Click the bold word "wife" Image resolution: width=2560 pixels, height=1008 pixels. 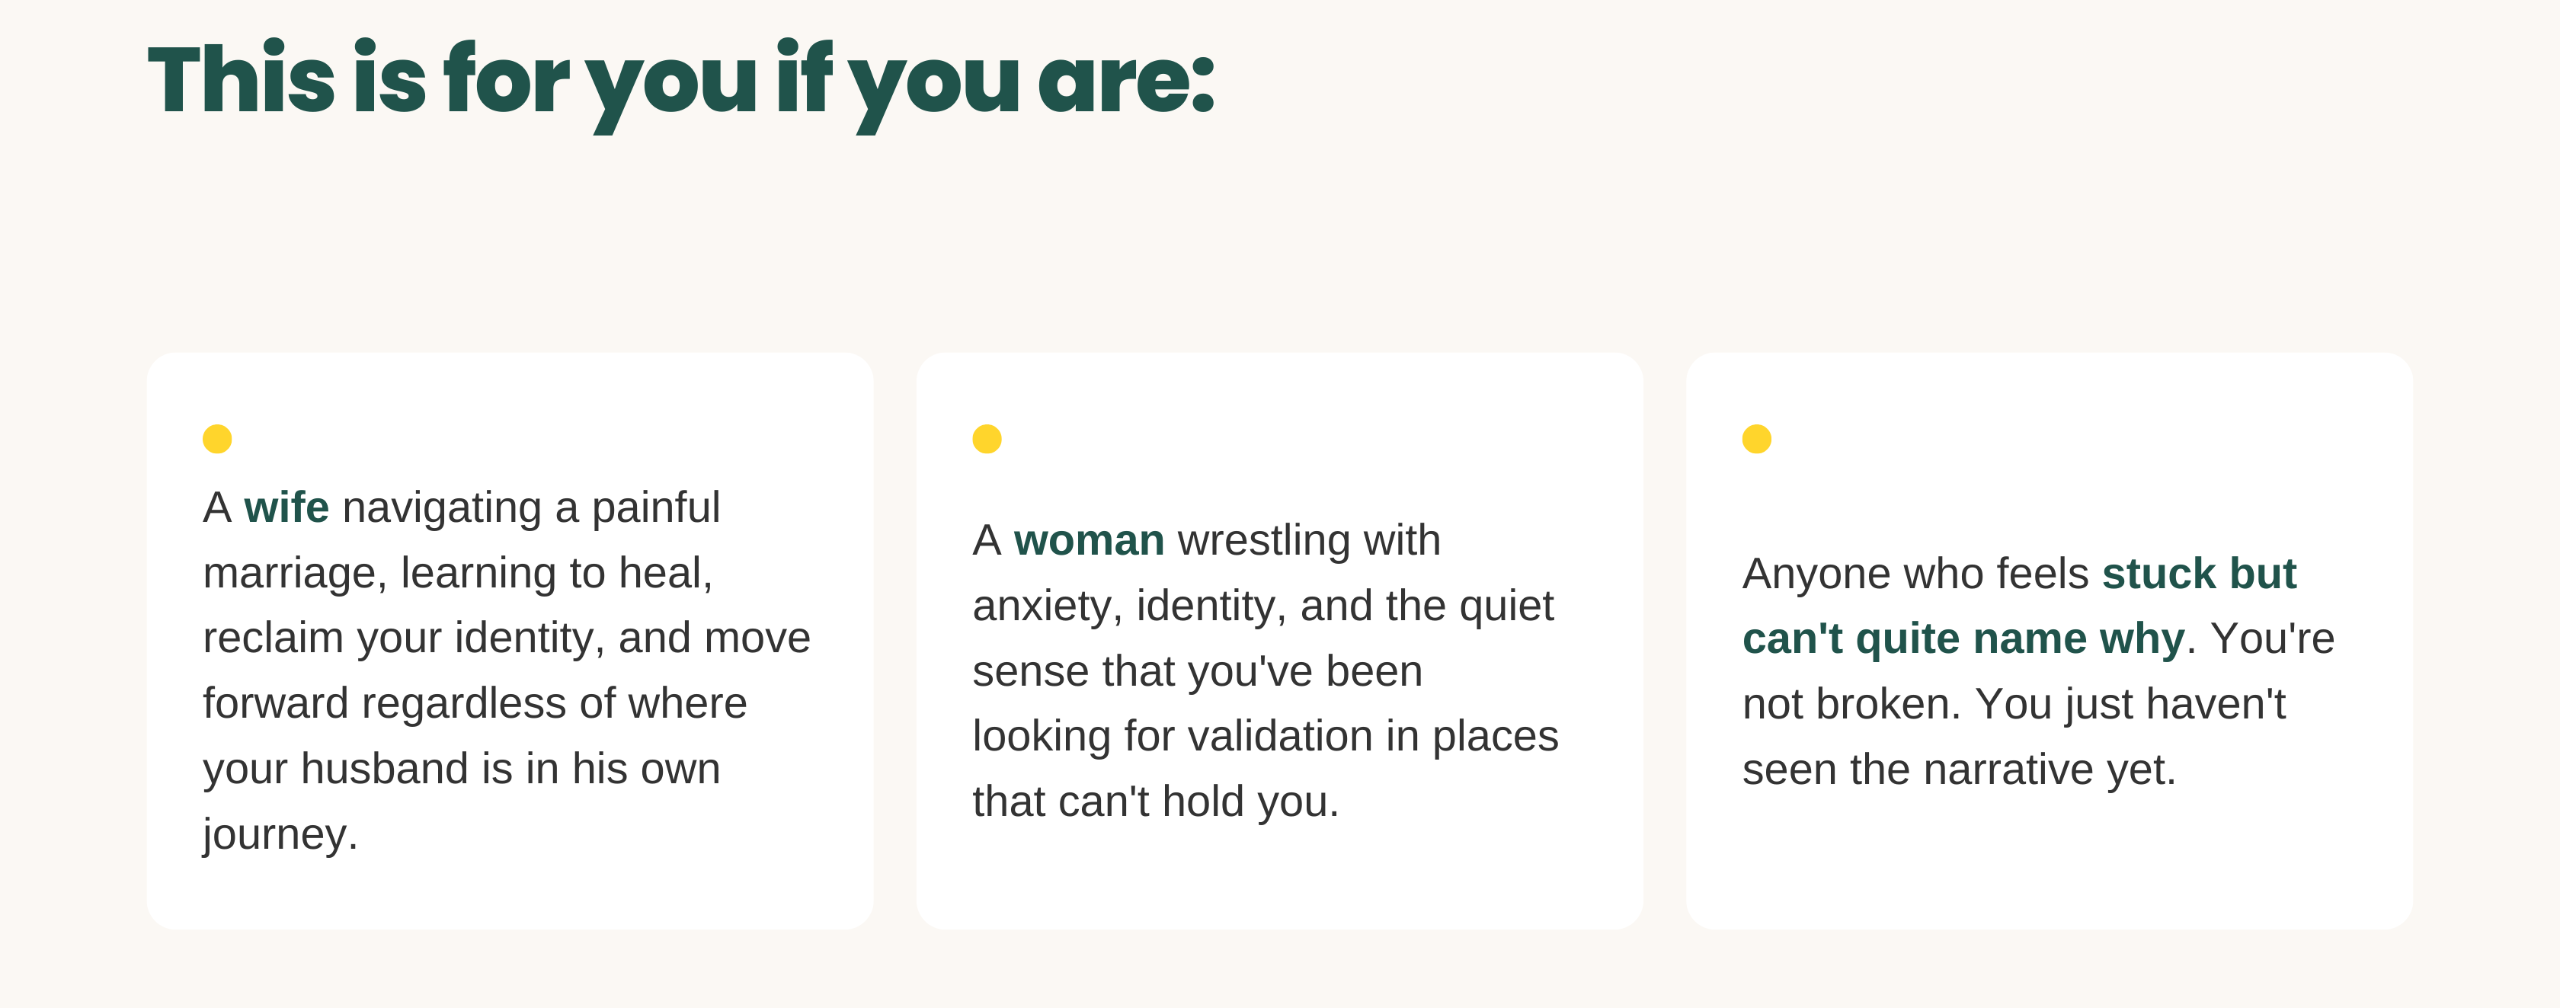pyautogui.click(x=286, y=508)
